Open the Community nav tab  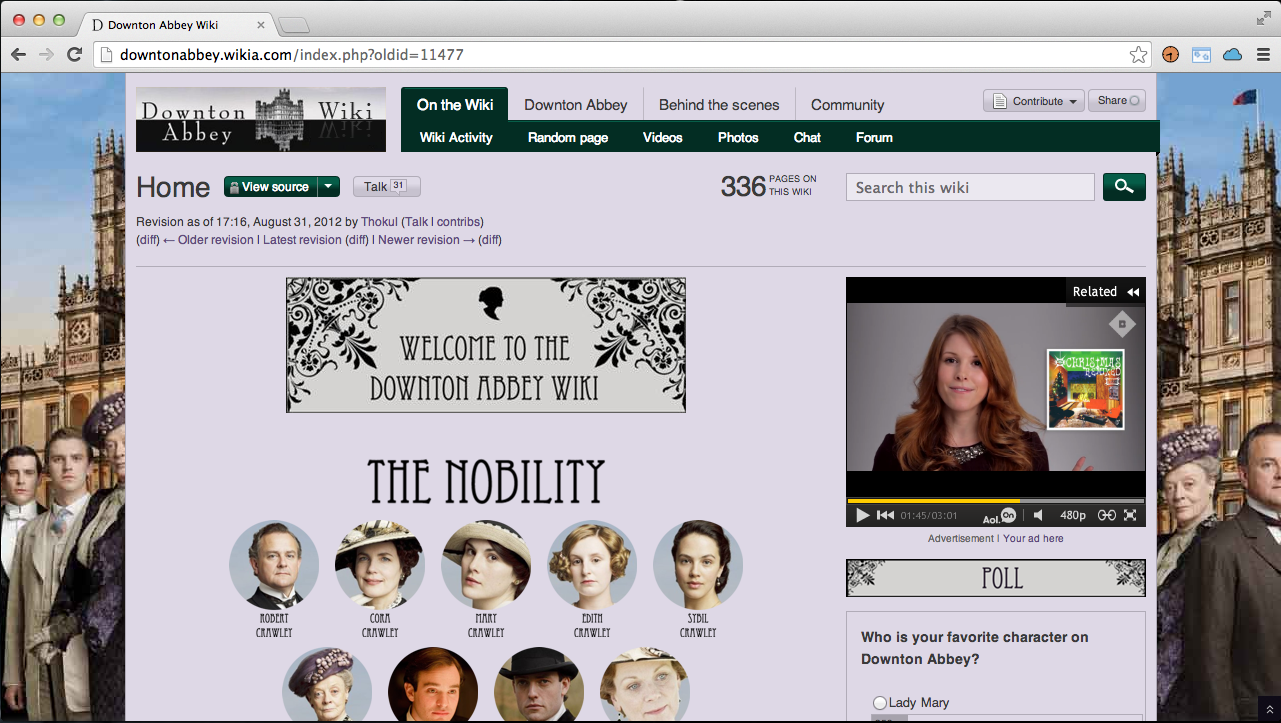pos(847,104)
